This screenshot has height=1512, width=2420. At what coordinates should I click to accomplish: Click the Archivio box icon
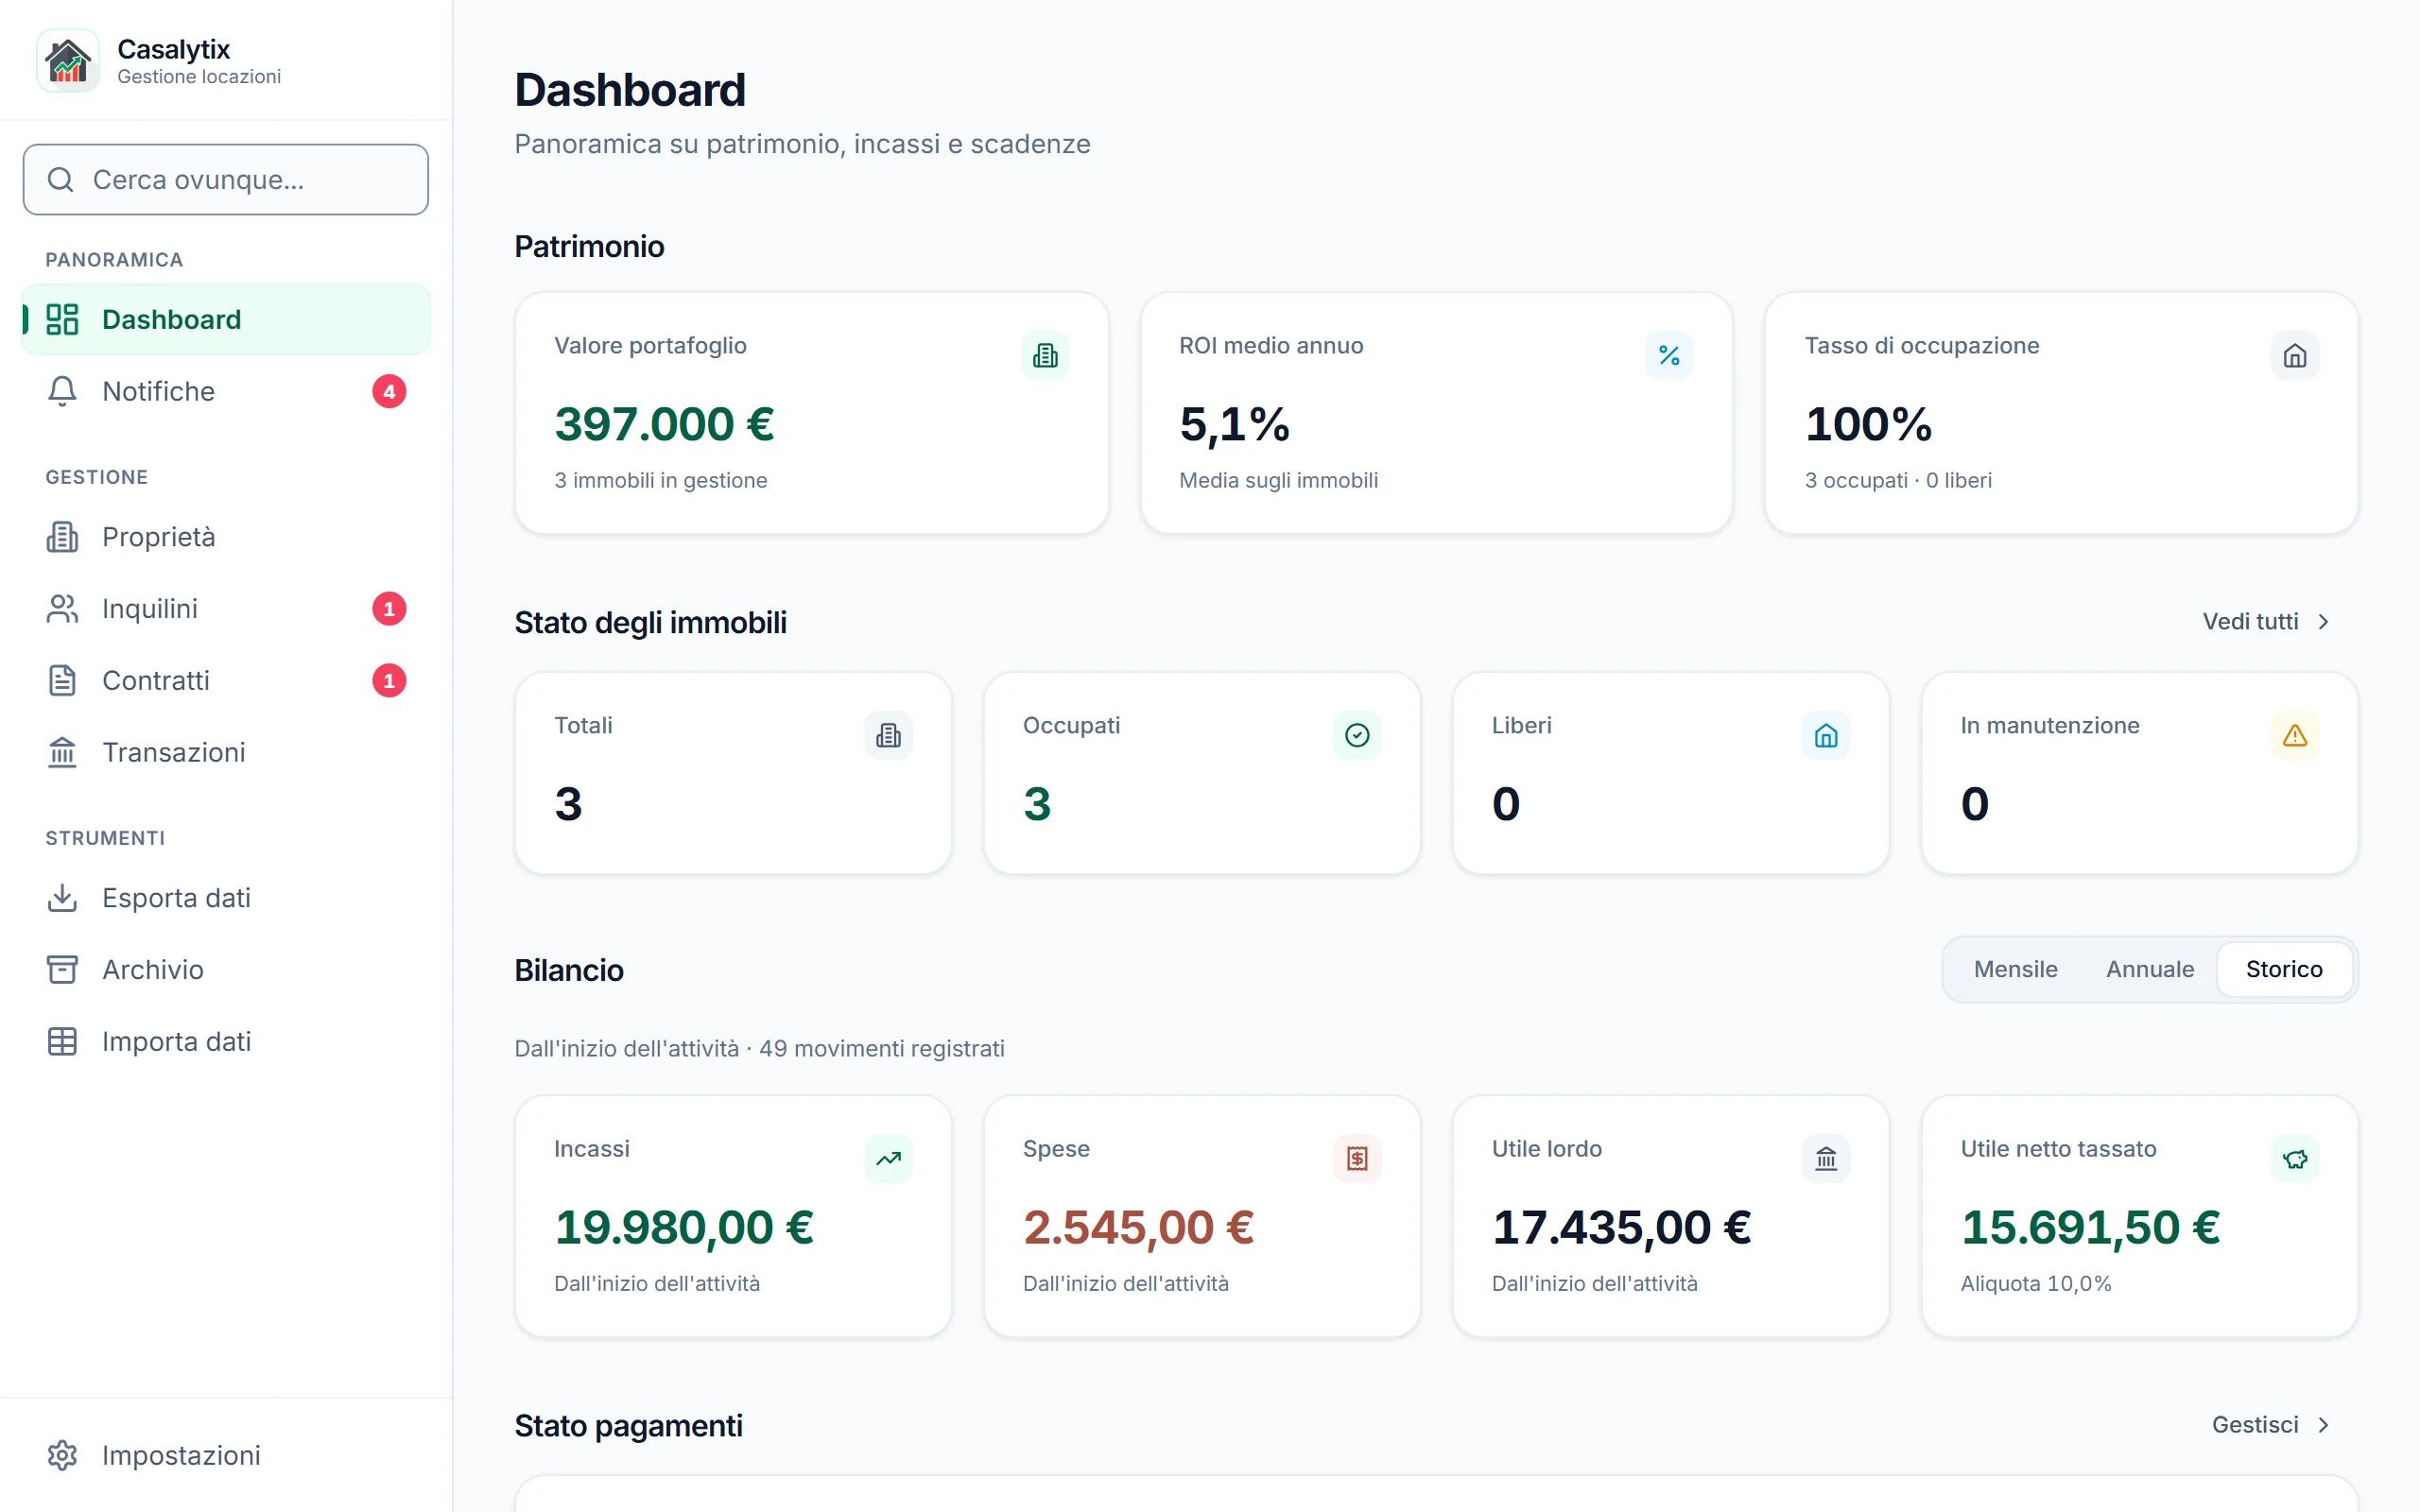click(62, 970)
